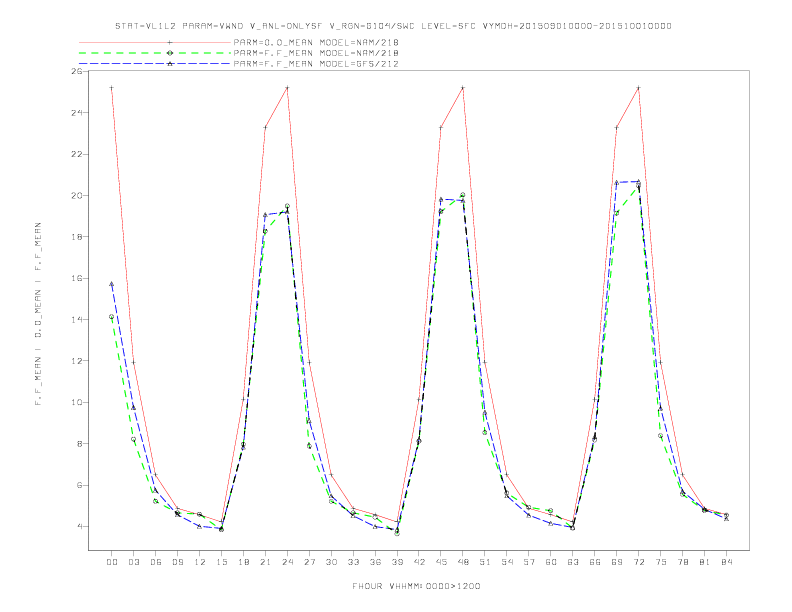Click x-axis tick label 69
The image size is (792, 612).
coord(617,562)
